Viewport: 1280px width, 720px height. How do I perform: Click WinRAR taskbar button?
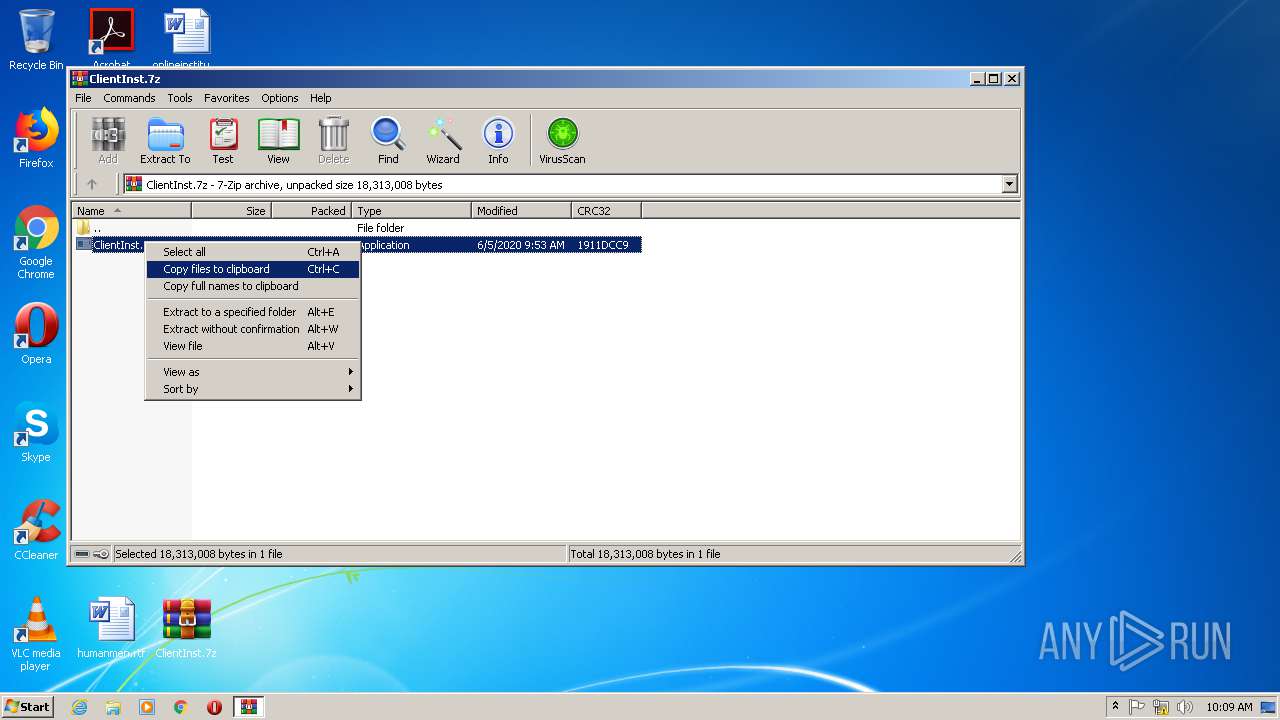pos(248,707)
